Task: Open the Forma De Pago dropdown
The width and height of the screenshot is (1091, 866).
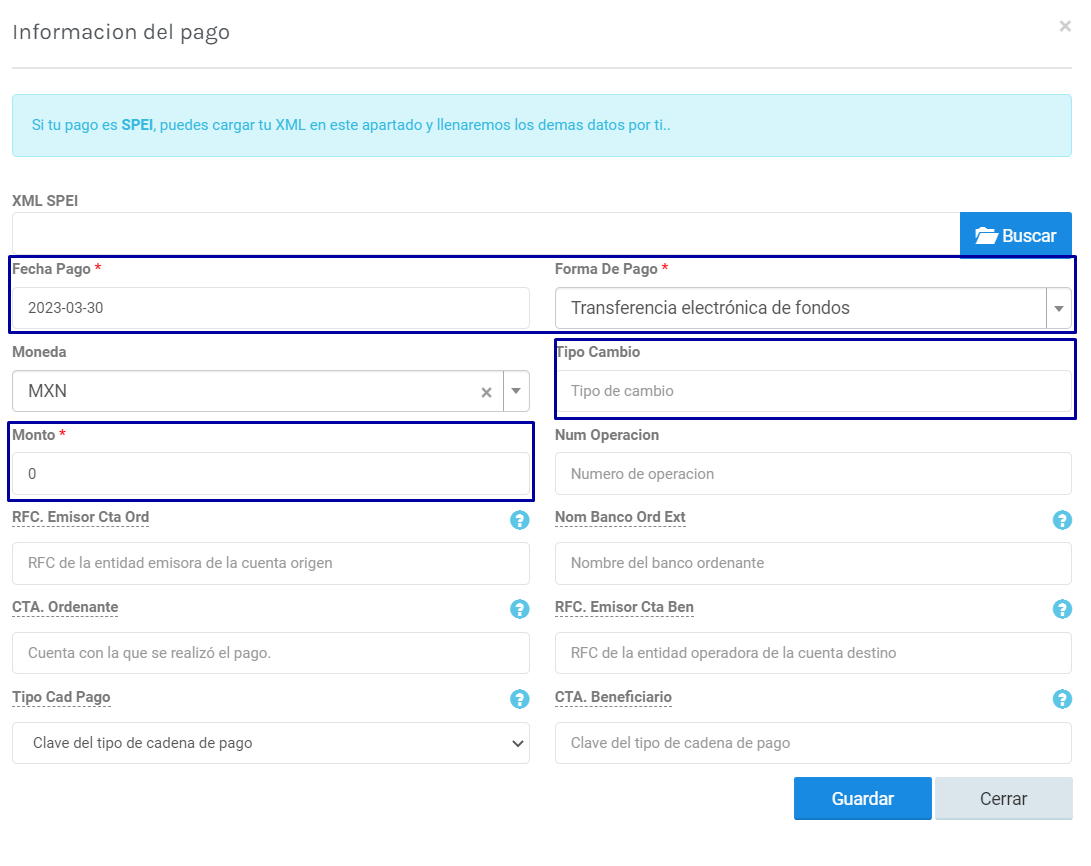Action: [x=1058, y=309]
